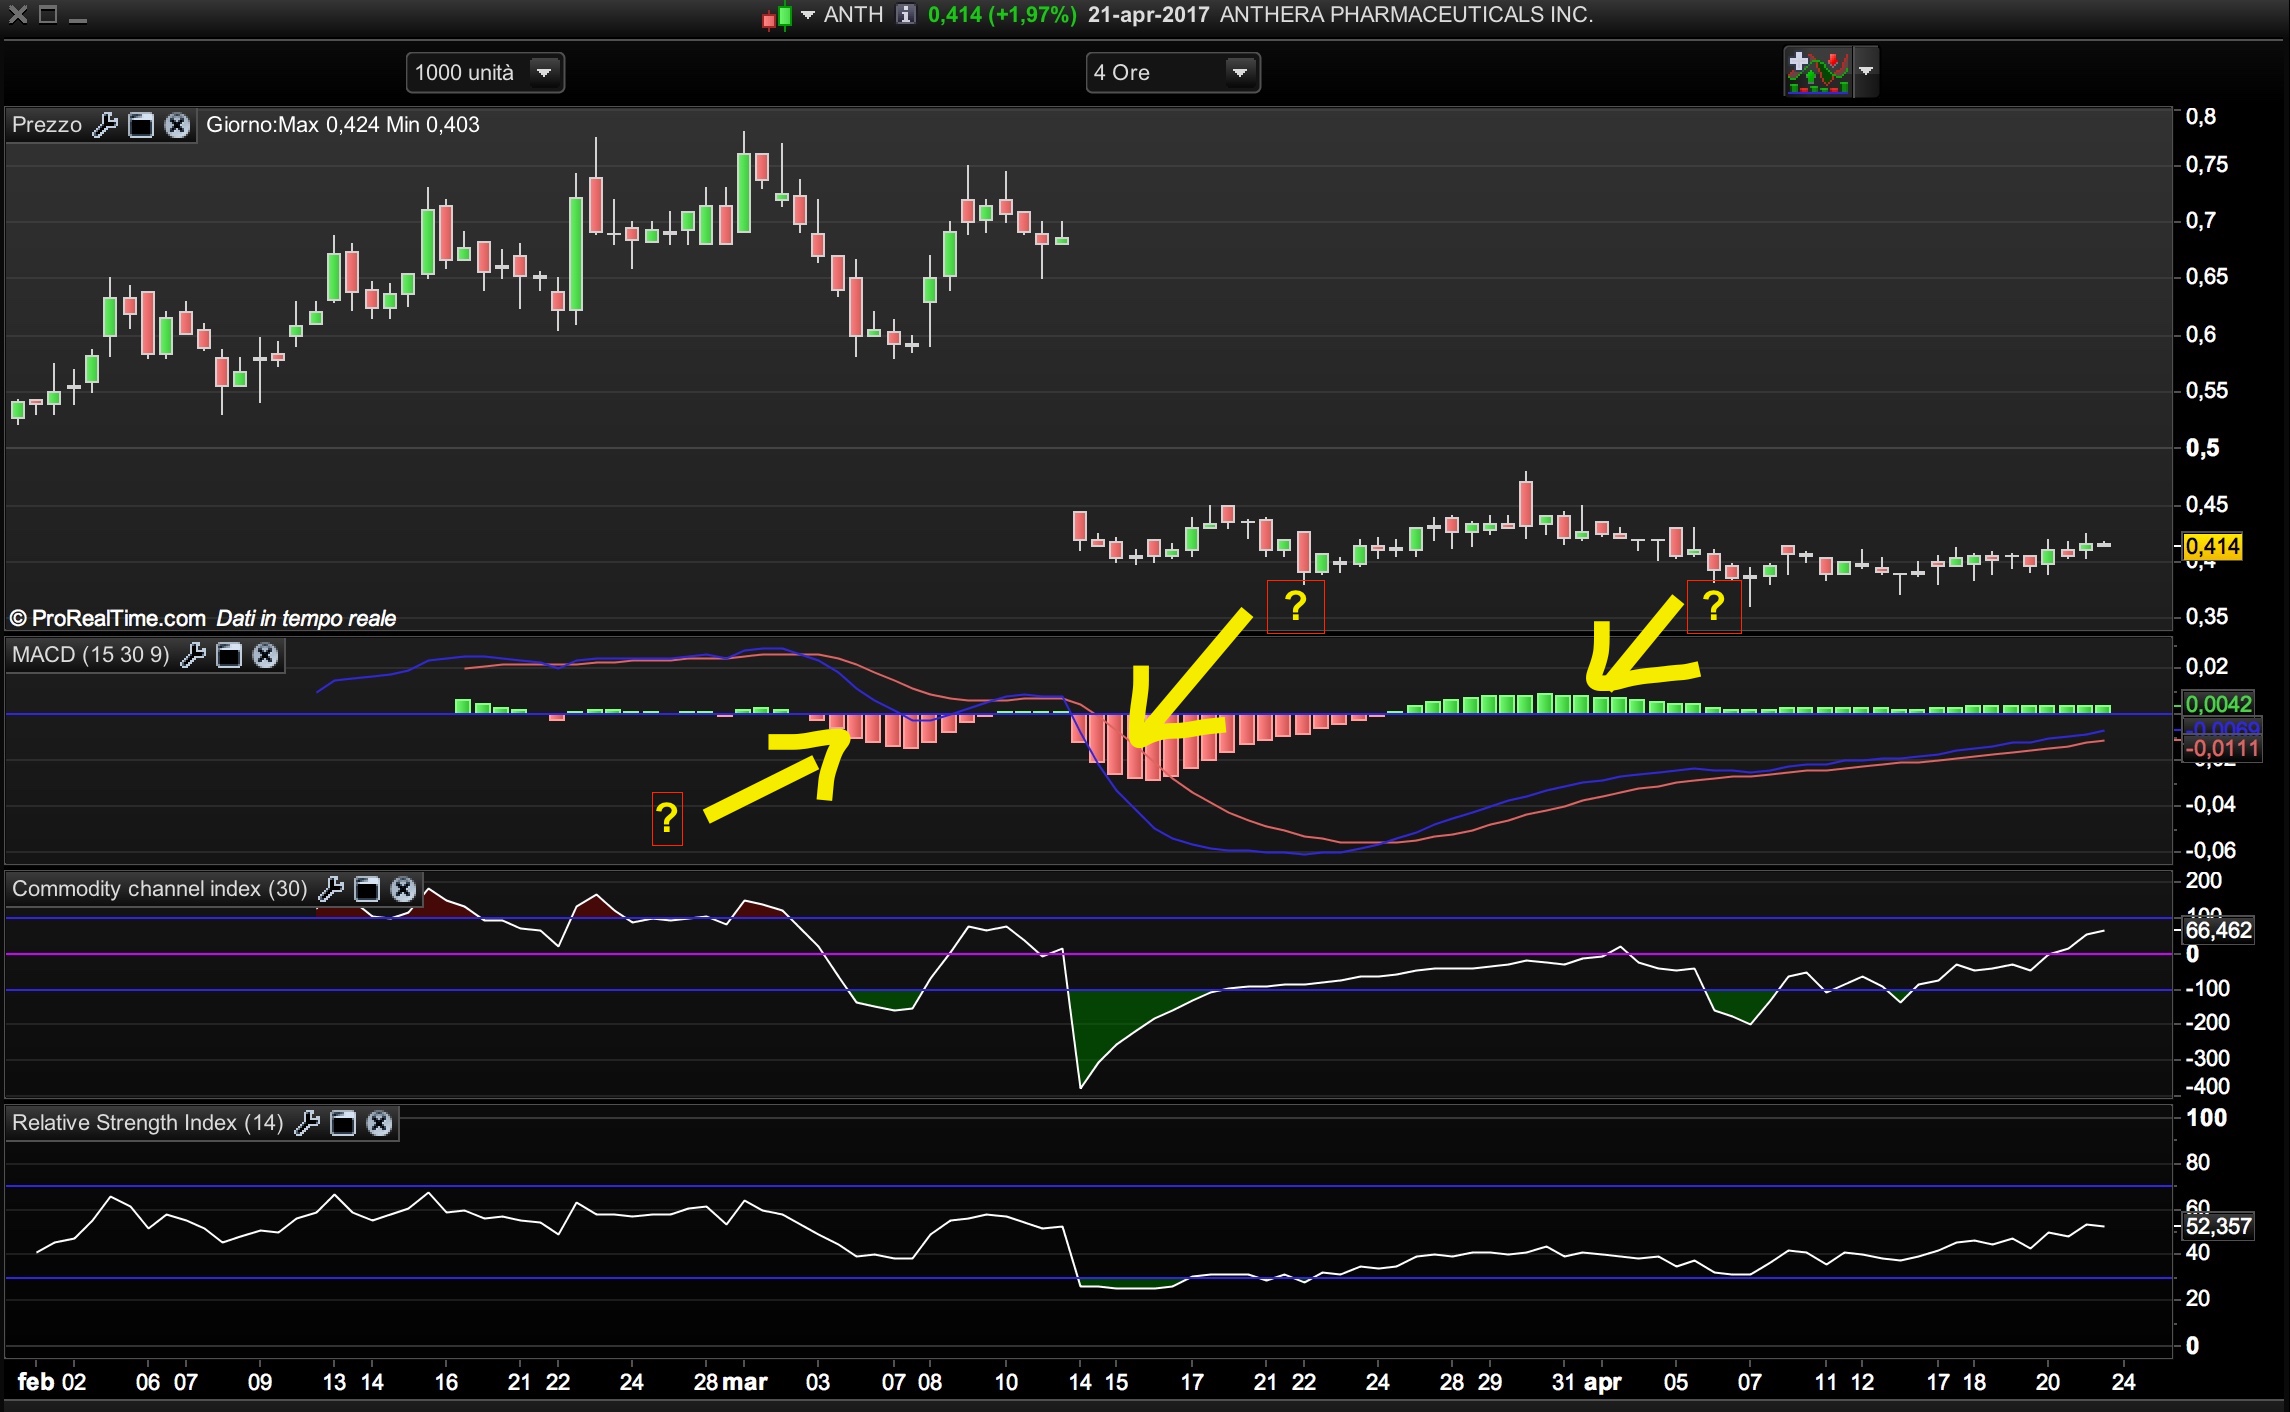This screenshot has height=1412, width=2290.
Task: Click the candlestick chart style icon
Action: (777, 16)
